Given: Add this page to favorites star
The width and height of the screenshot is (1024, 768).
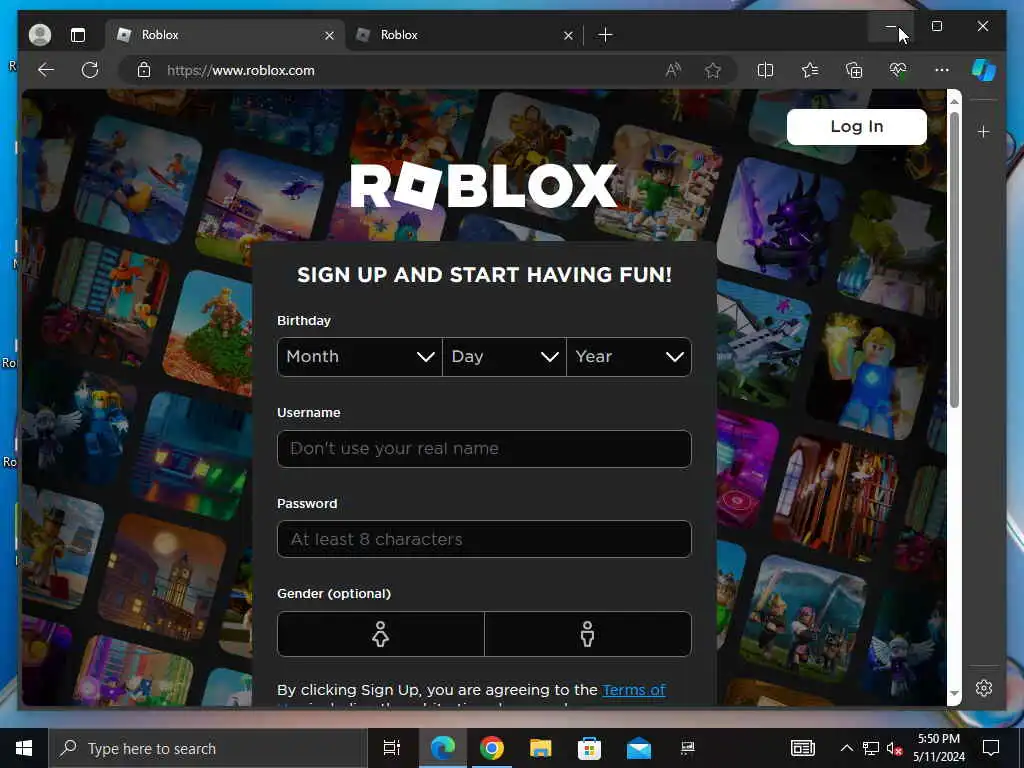Looking at the screenshot, I should click(712, 70).
